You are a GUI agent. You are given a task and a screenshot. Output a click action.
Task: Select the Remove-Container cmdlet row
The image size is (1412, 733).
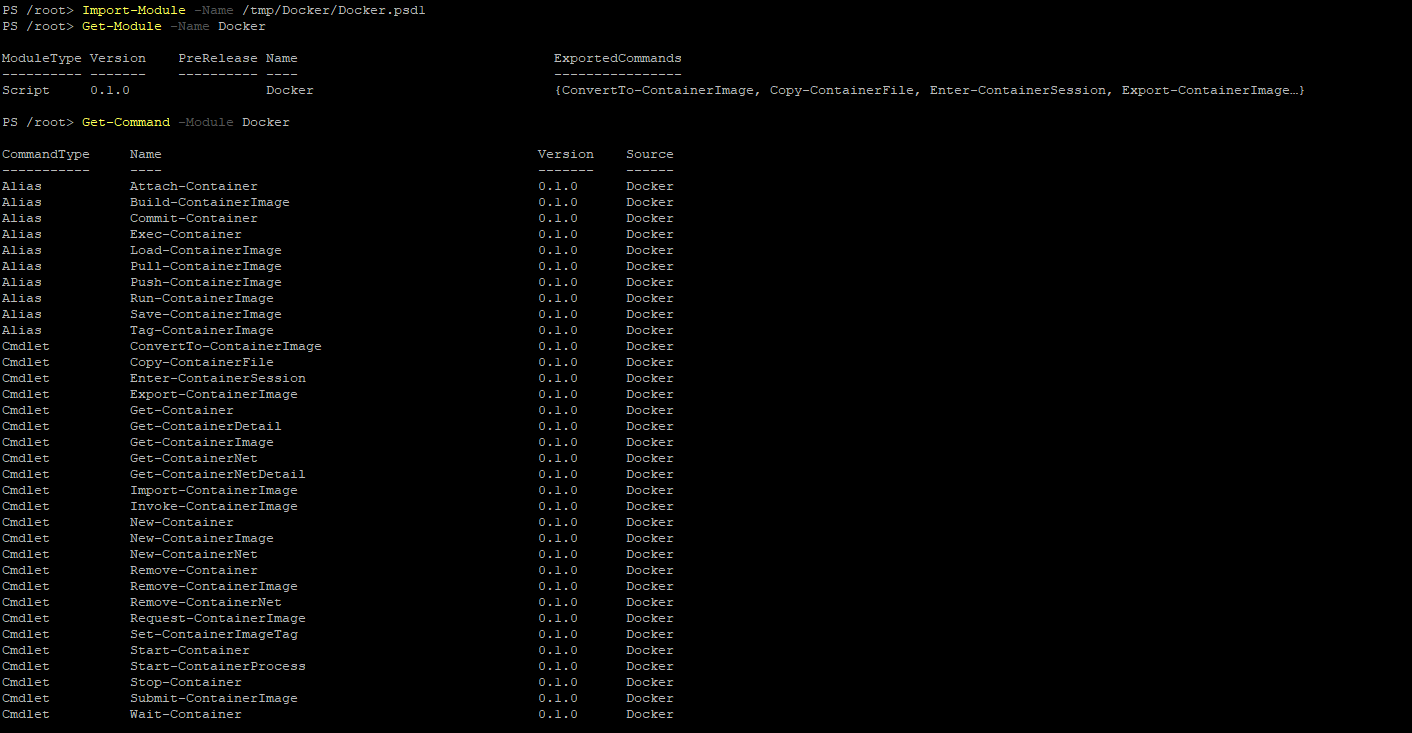pyautogui.click(x=193, y=569)
